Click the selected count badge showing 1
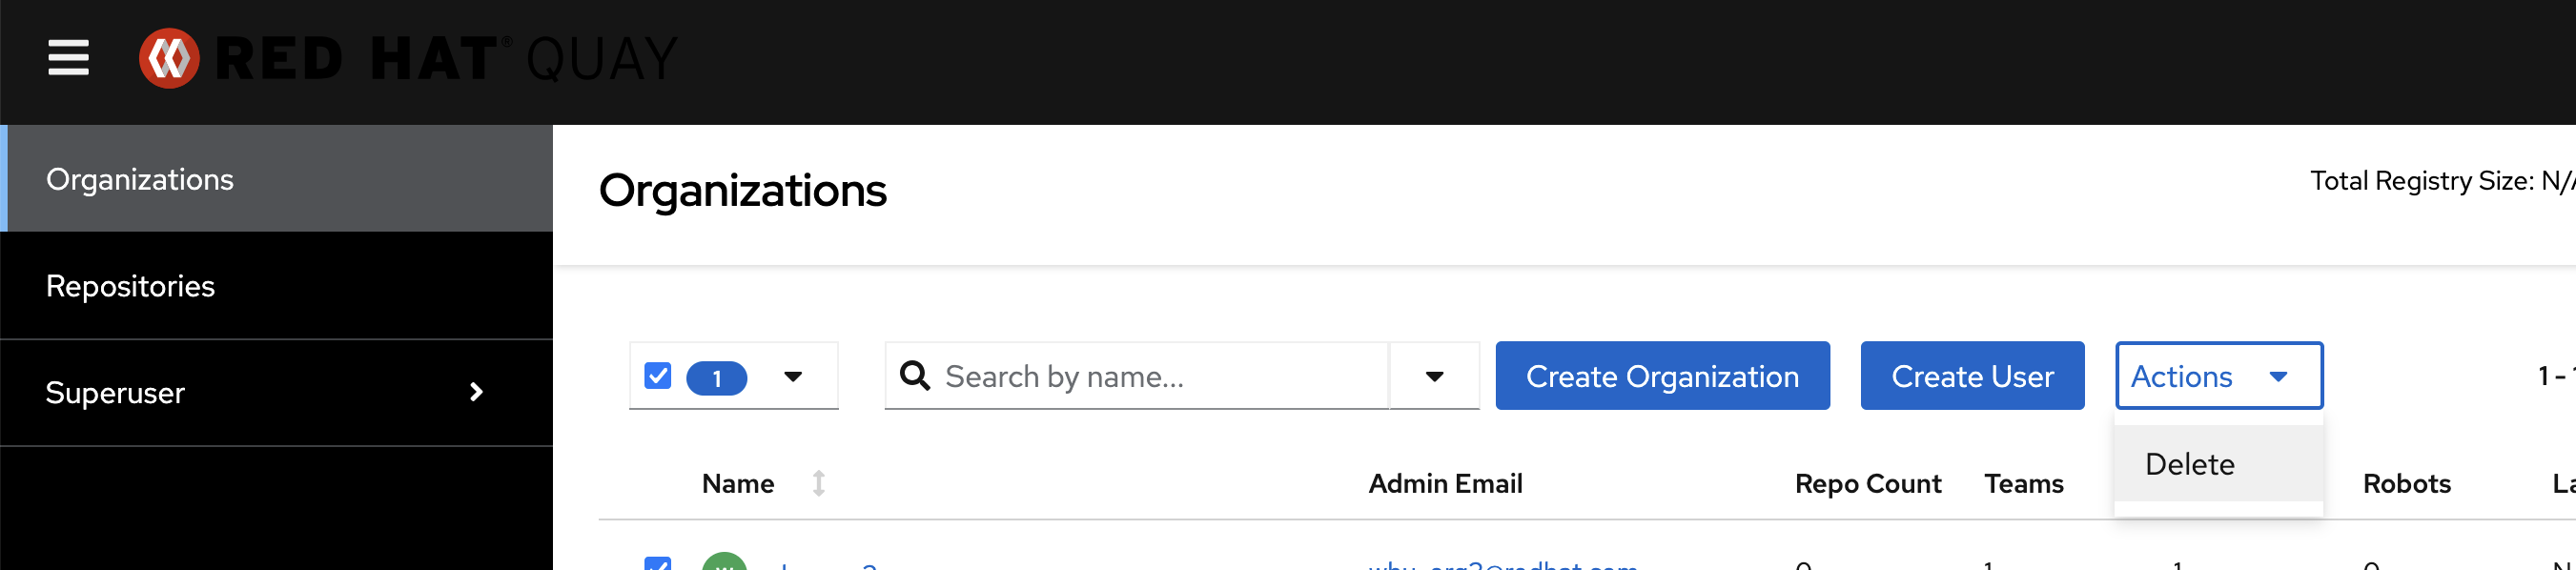 pyautogui.click(x=716, y=378)
